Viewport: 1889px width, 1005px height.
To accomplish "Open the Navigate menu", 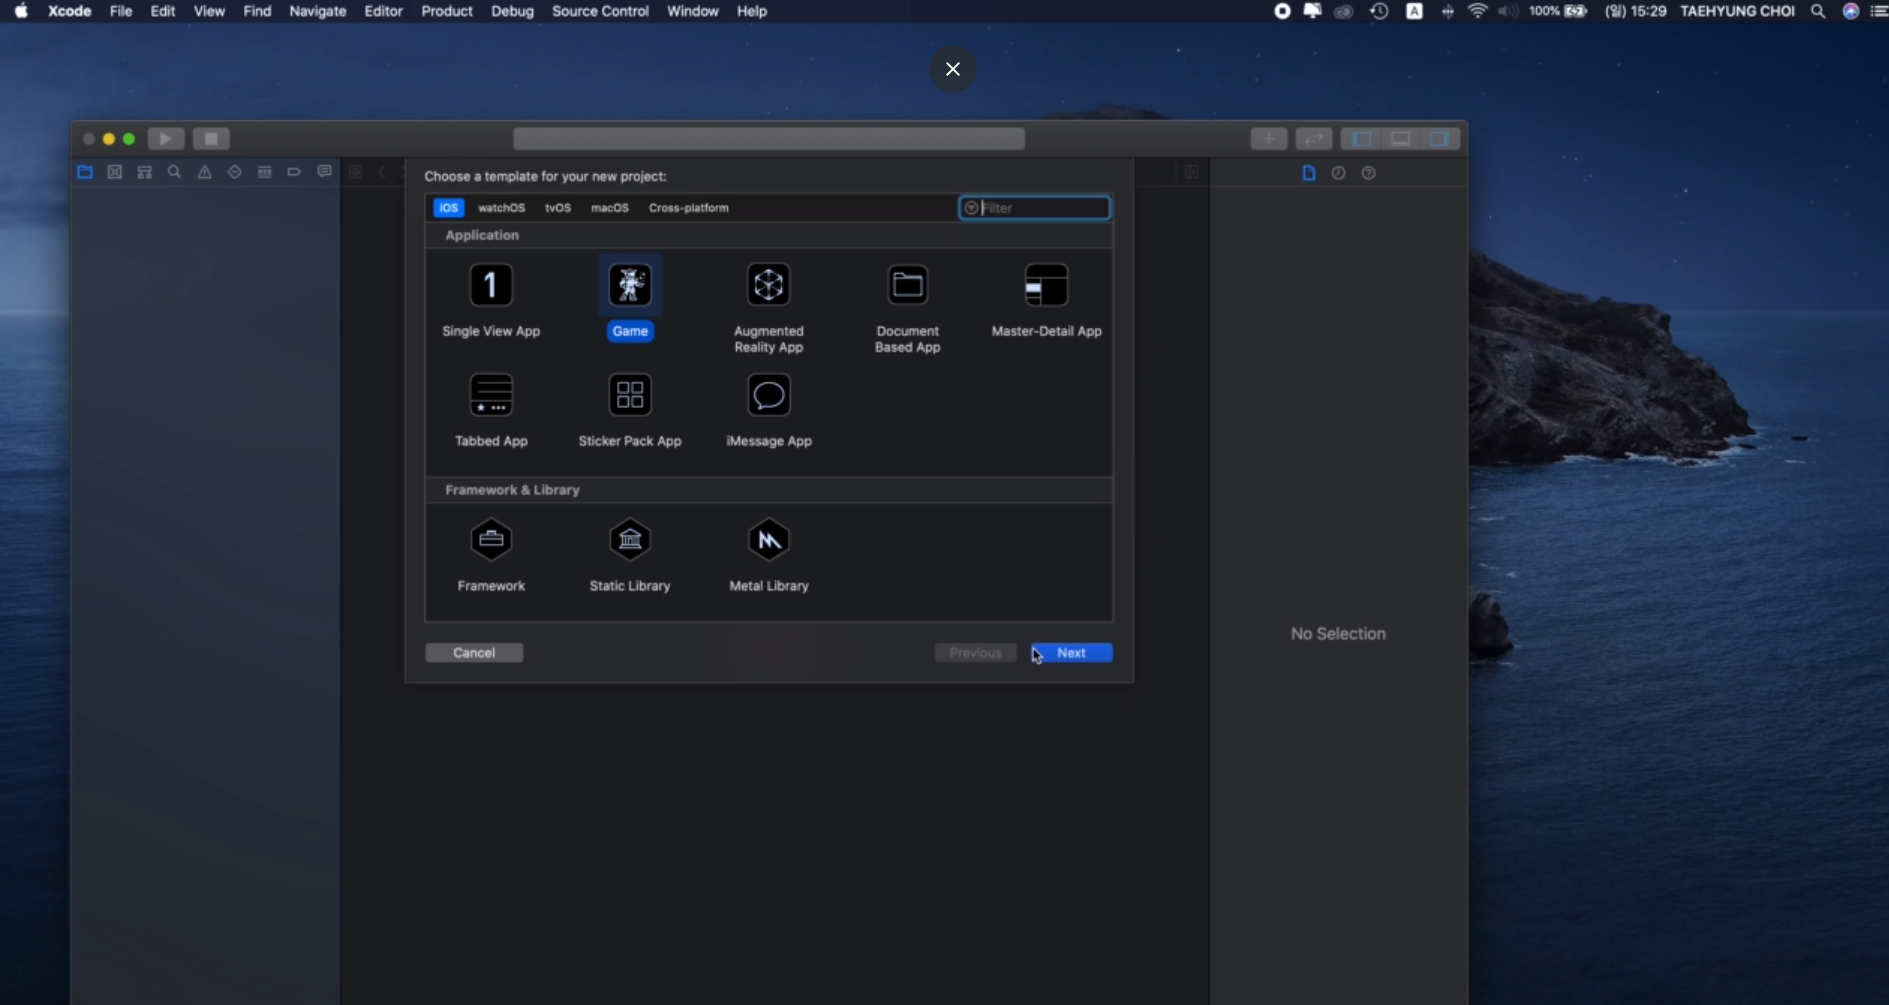I will 318,11.
